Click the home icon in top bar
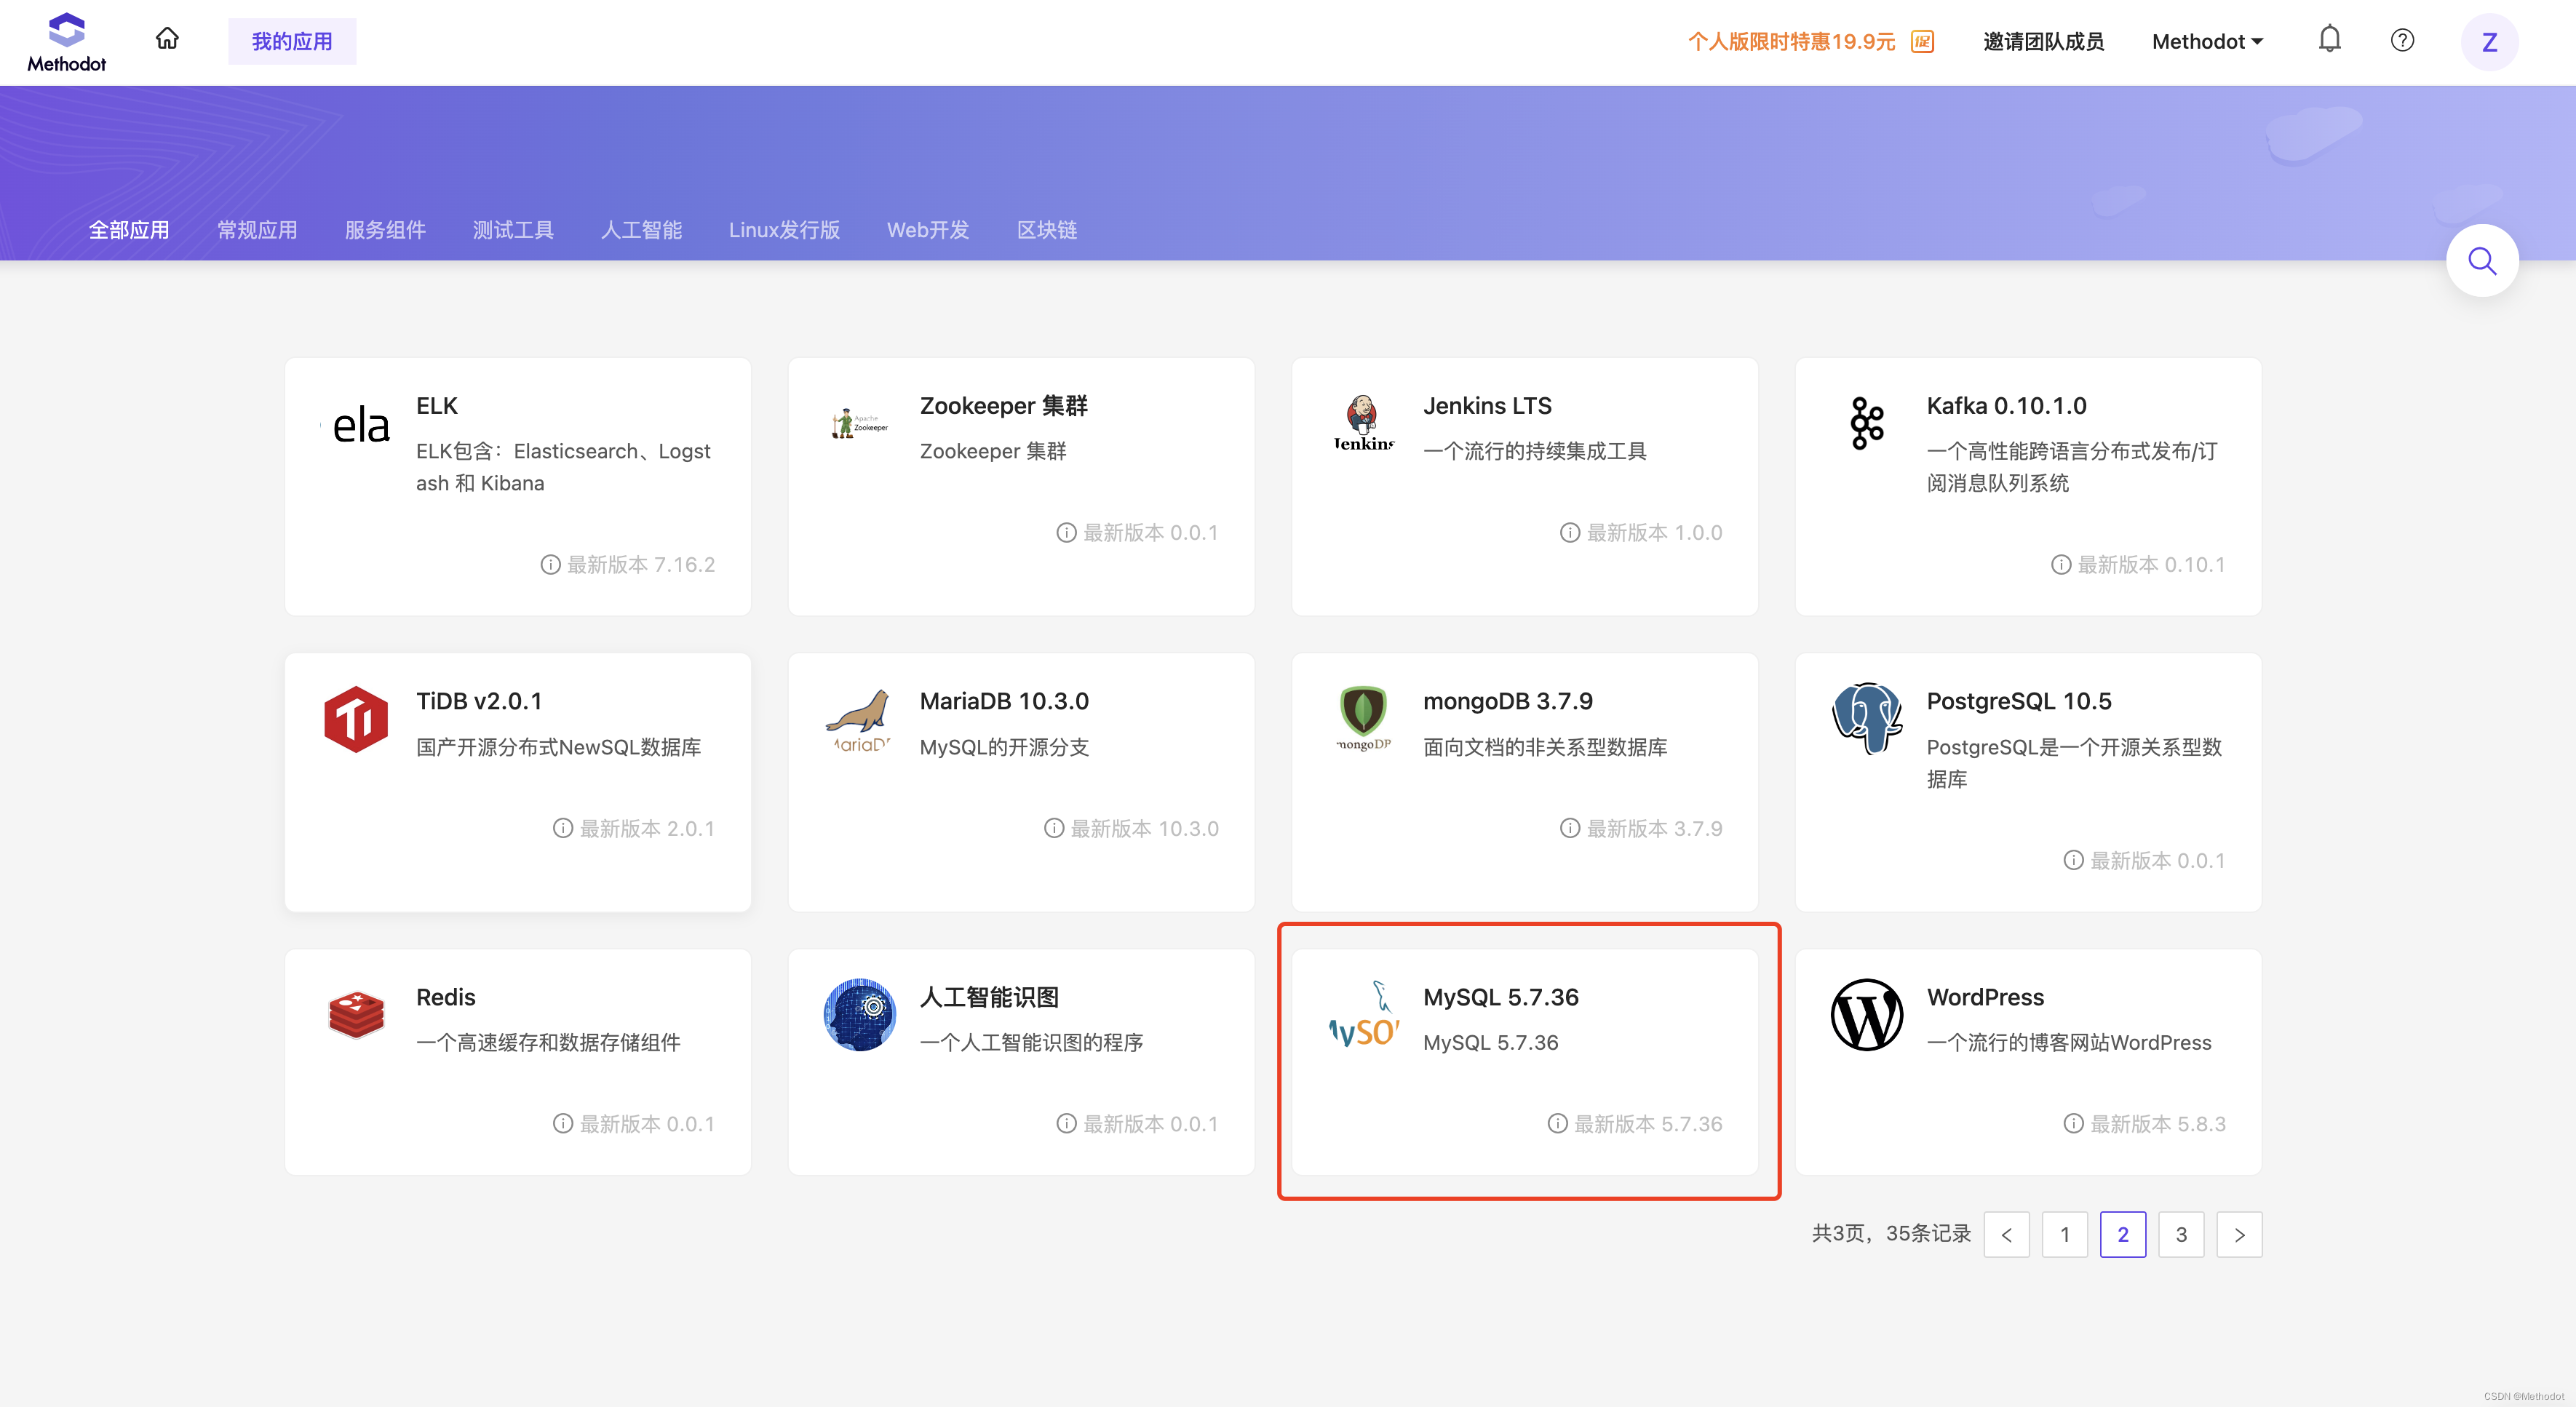 click(167, 40)
